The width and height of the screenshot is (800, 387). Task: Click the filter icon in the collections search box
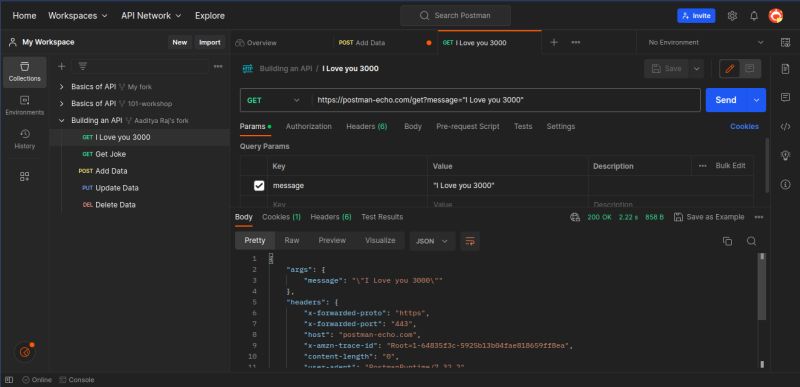(x=83, y=66)
